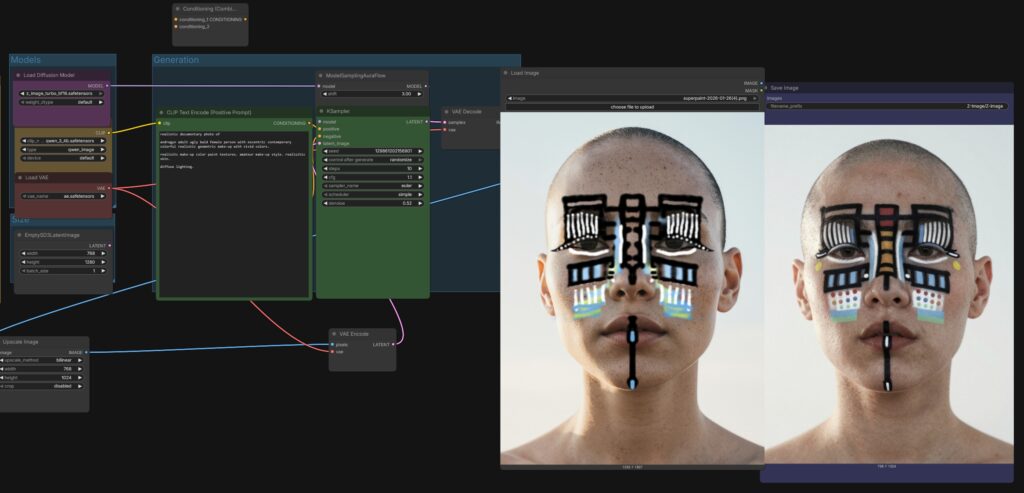Click the Load Diffusion Model collapse dot
This screenshot has width=1024, height=493.
(x=18, y=74)
